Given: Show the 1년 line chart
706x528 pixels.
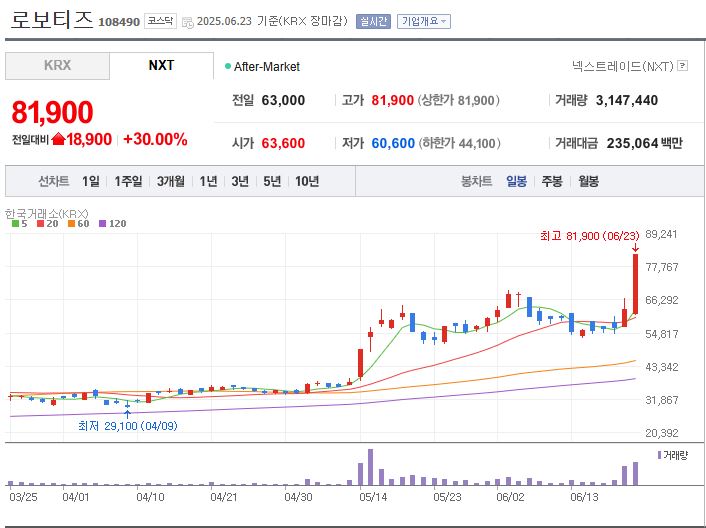Looking at the screenshot, I should click(x=208, y=181).
